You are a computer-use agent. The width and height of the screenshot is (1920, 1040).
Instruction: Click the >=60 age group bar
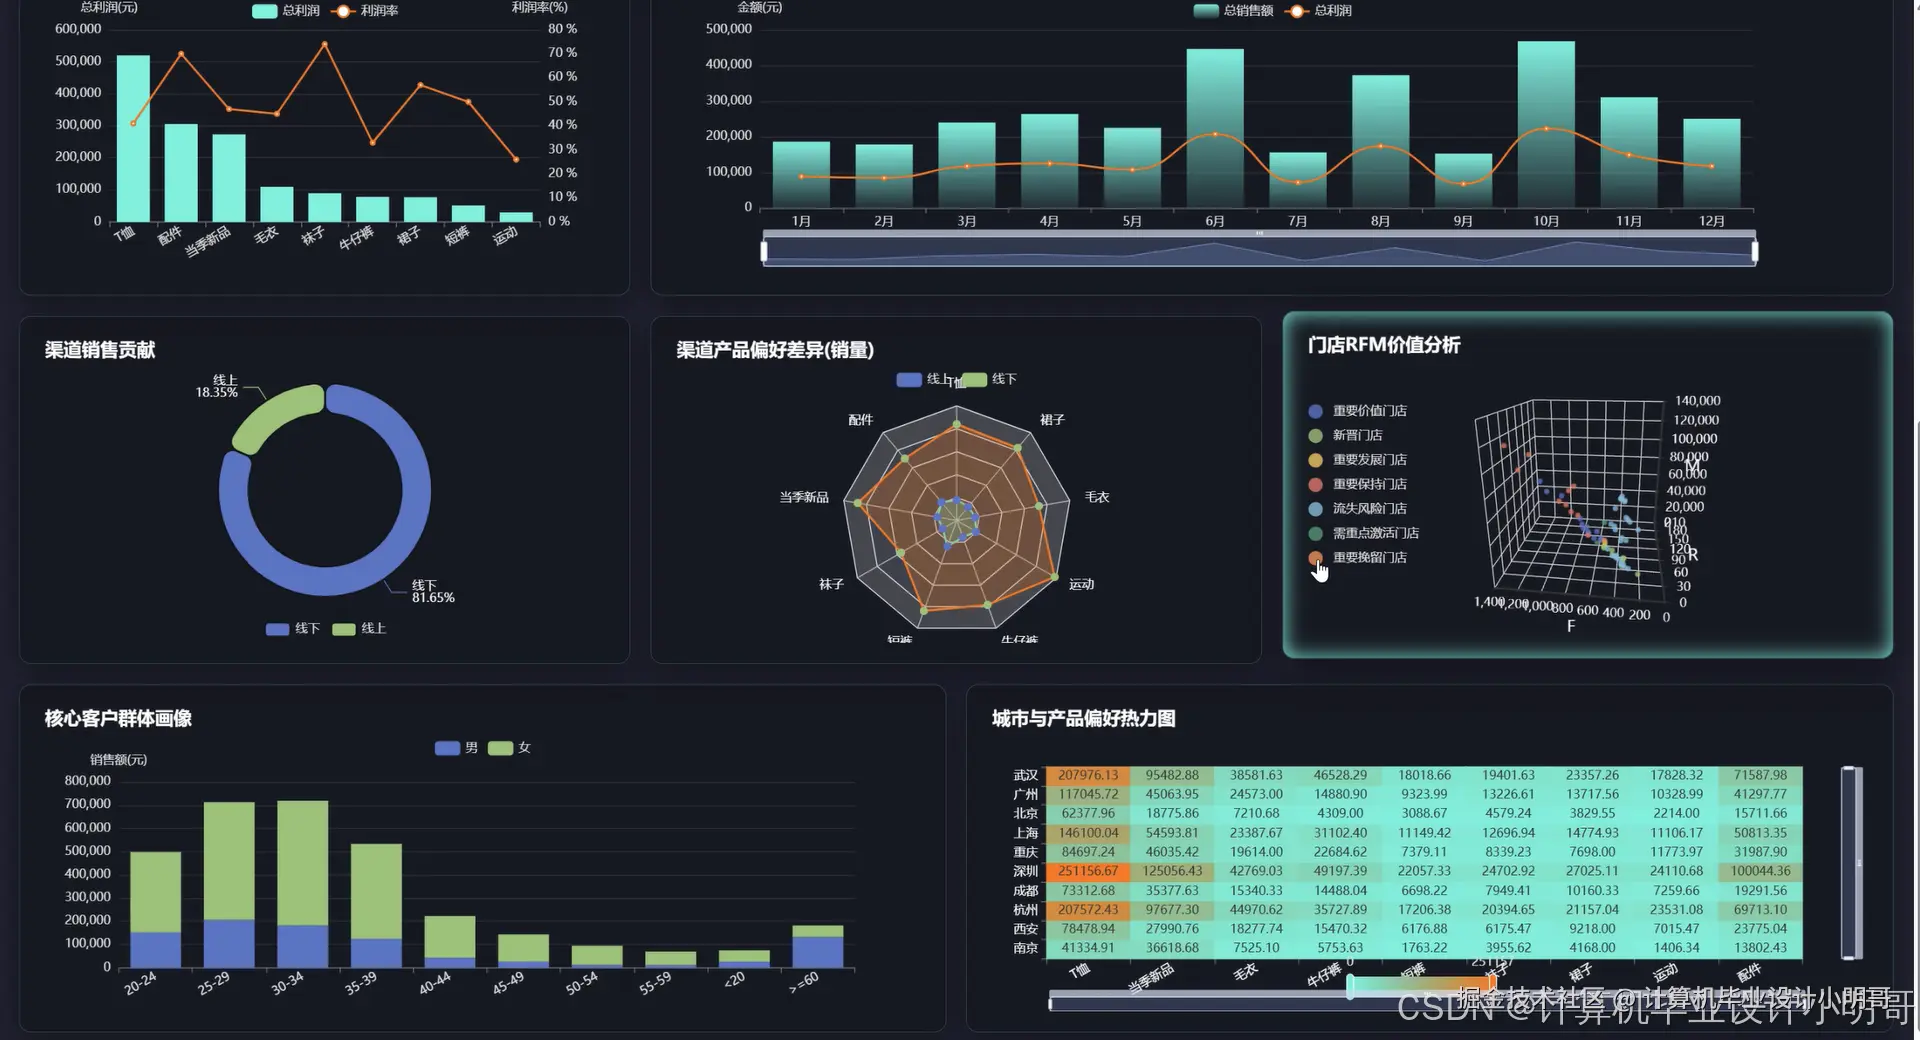click(x=818, y=946)
